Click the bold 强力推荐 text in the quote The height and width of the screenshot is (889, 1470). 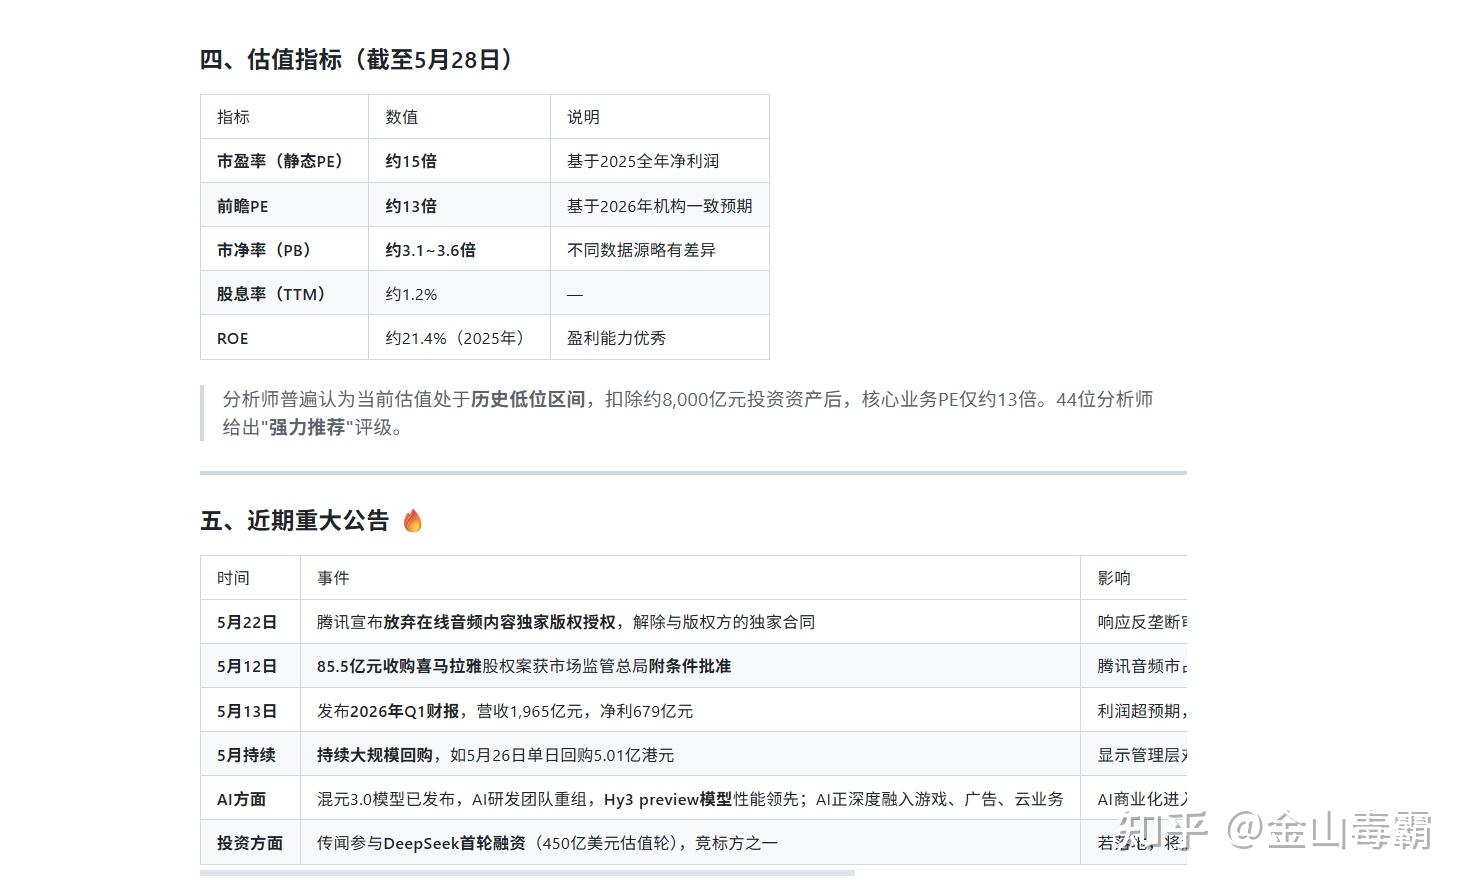click(x=307, y=427)
